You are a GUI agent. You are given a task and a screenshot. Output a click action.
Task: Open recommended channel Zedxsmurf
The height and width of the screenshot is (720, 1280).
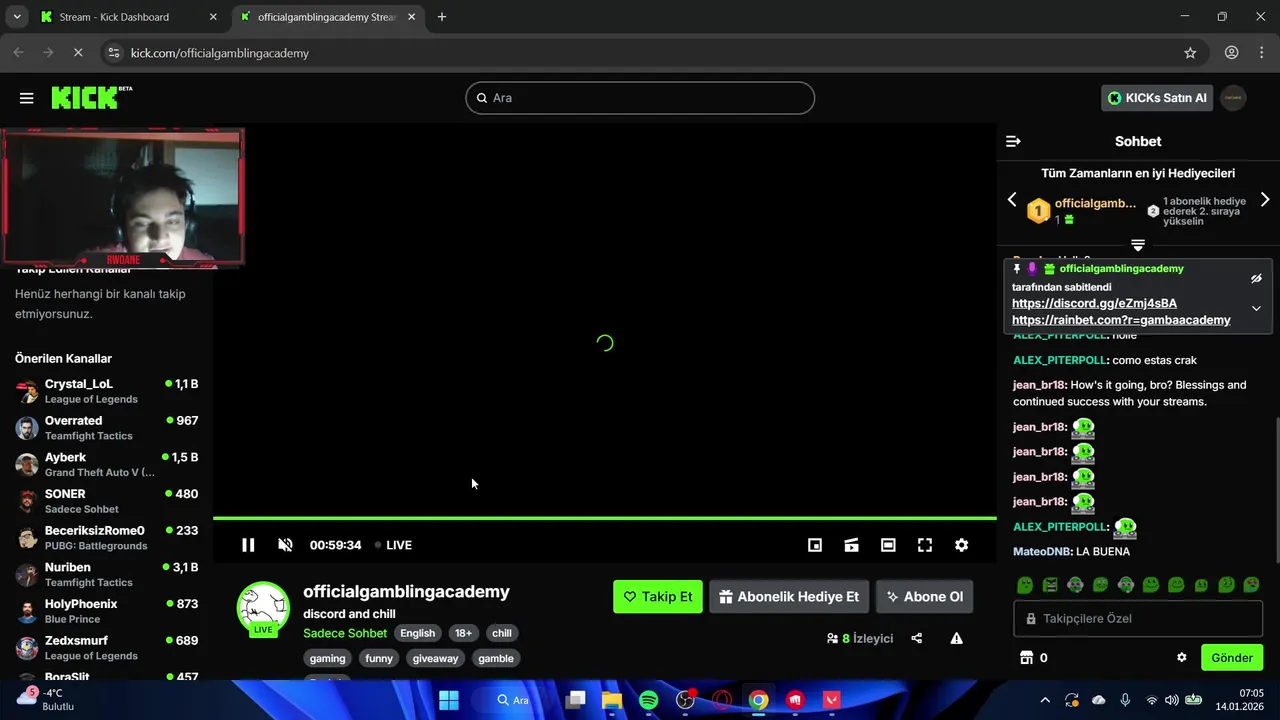pos(106,648)
